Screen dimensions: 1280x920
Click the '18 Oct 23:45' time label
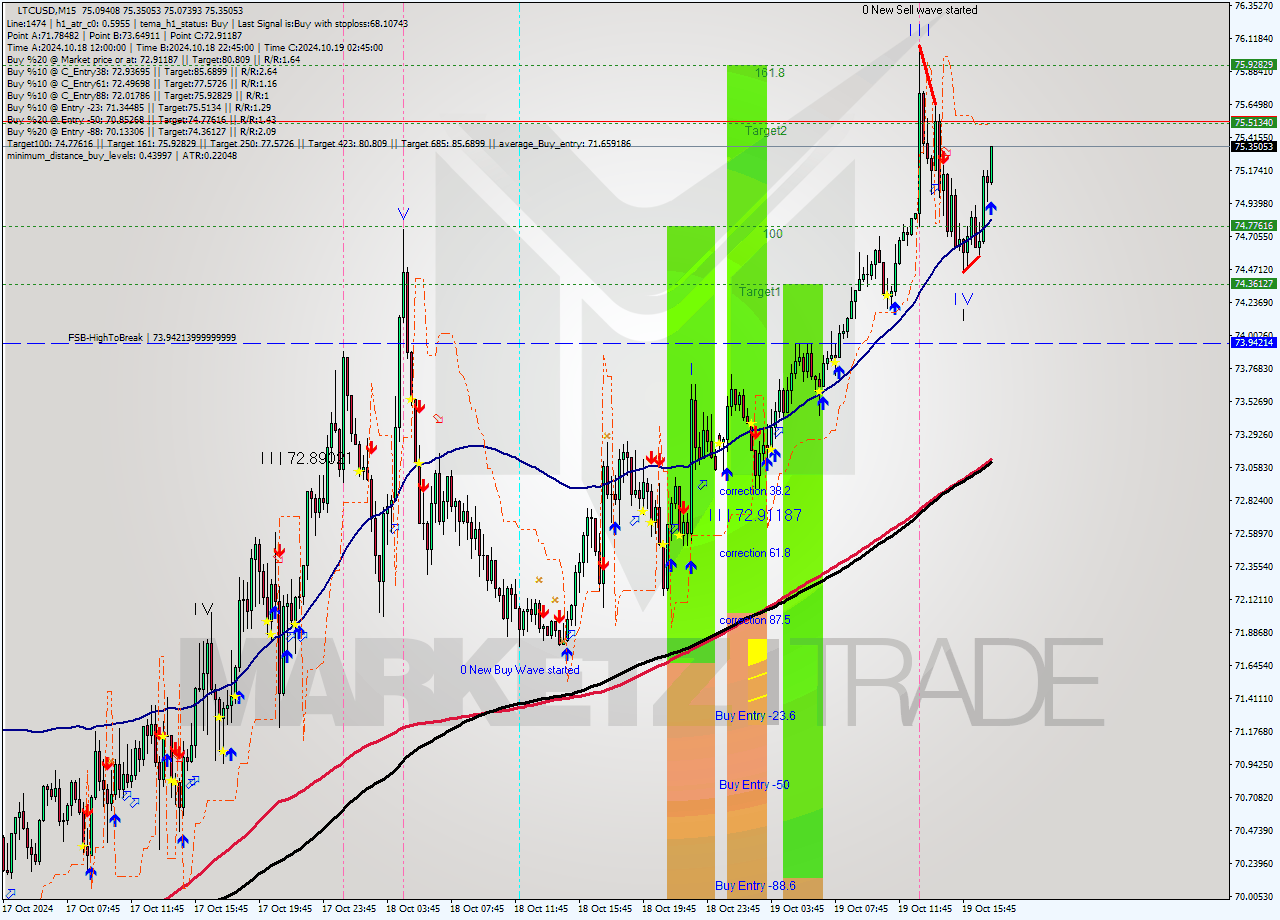(733, 909)
